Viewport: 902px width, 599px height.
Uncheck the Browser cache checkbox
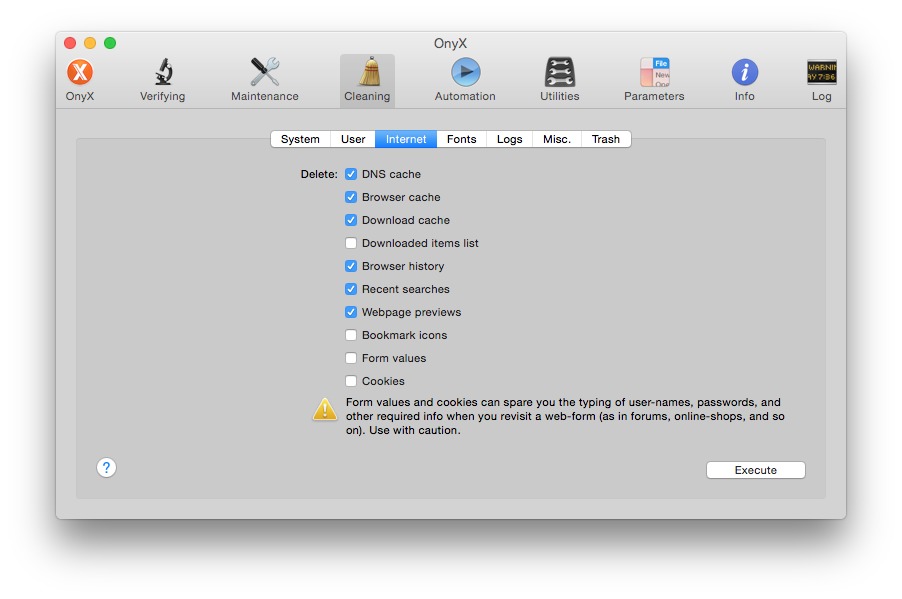pyautogui.click(x=351, y=197)
